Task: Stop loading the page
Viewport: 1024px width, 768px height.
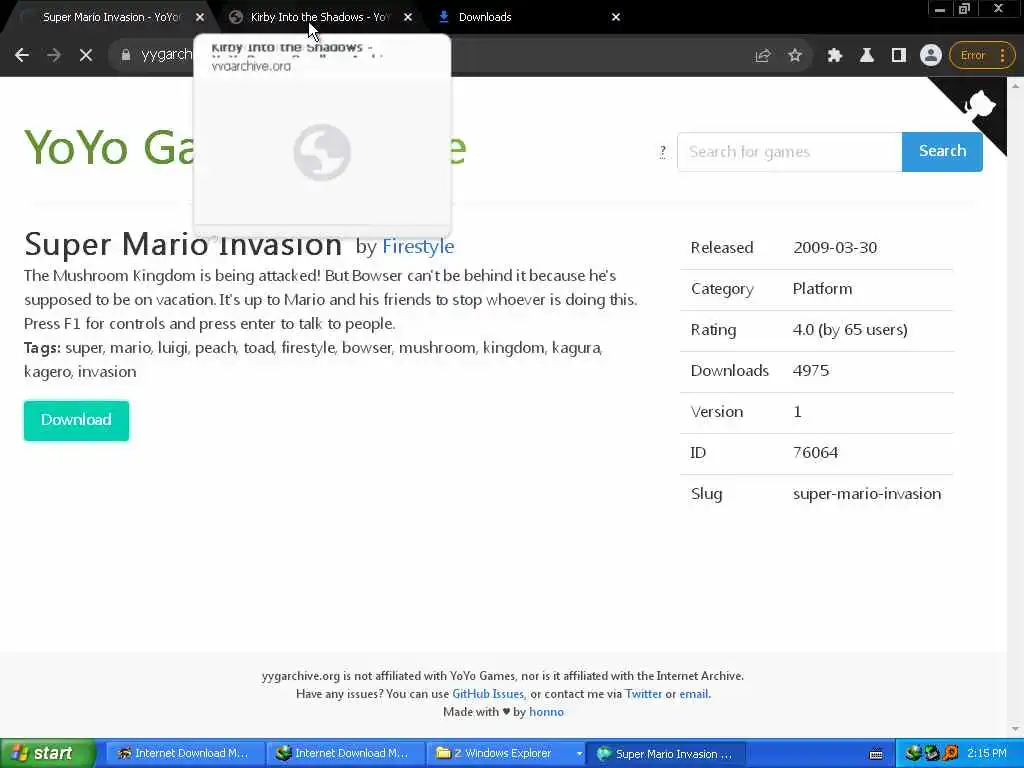Action: (x=86, y=56)
